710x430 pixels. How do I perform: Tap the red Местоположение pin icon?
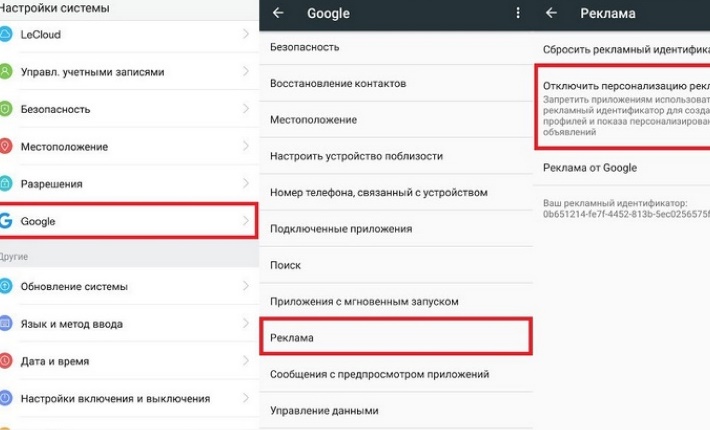click(5, 146)
